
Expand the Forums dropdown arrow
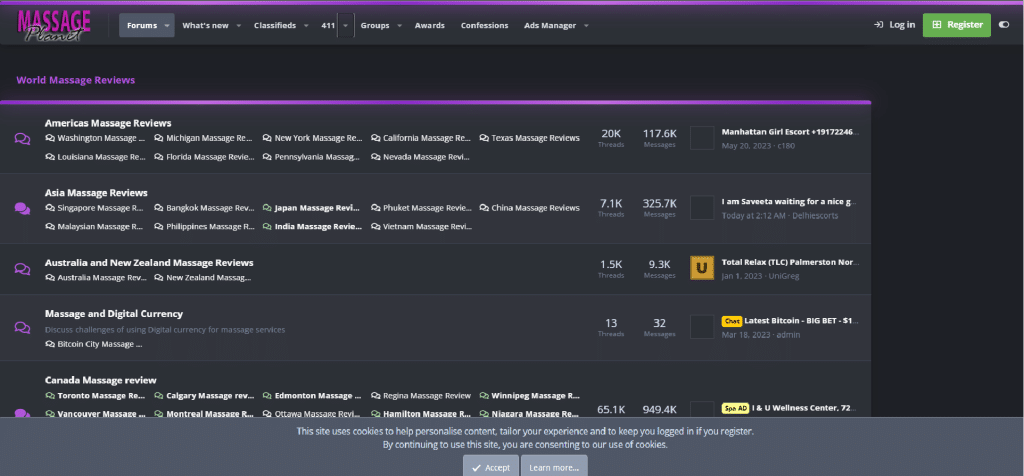click(167, 25)
